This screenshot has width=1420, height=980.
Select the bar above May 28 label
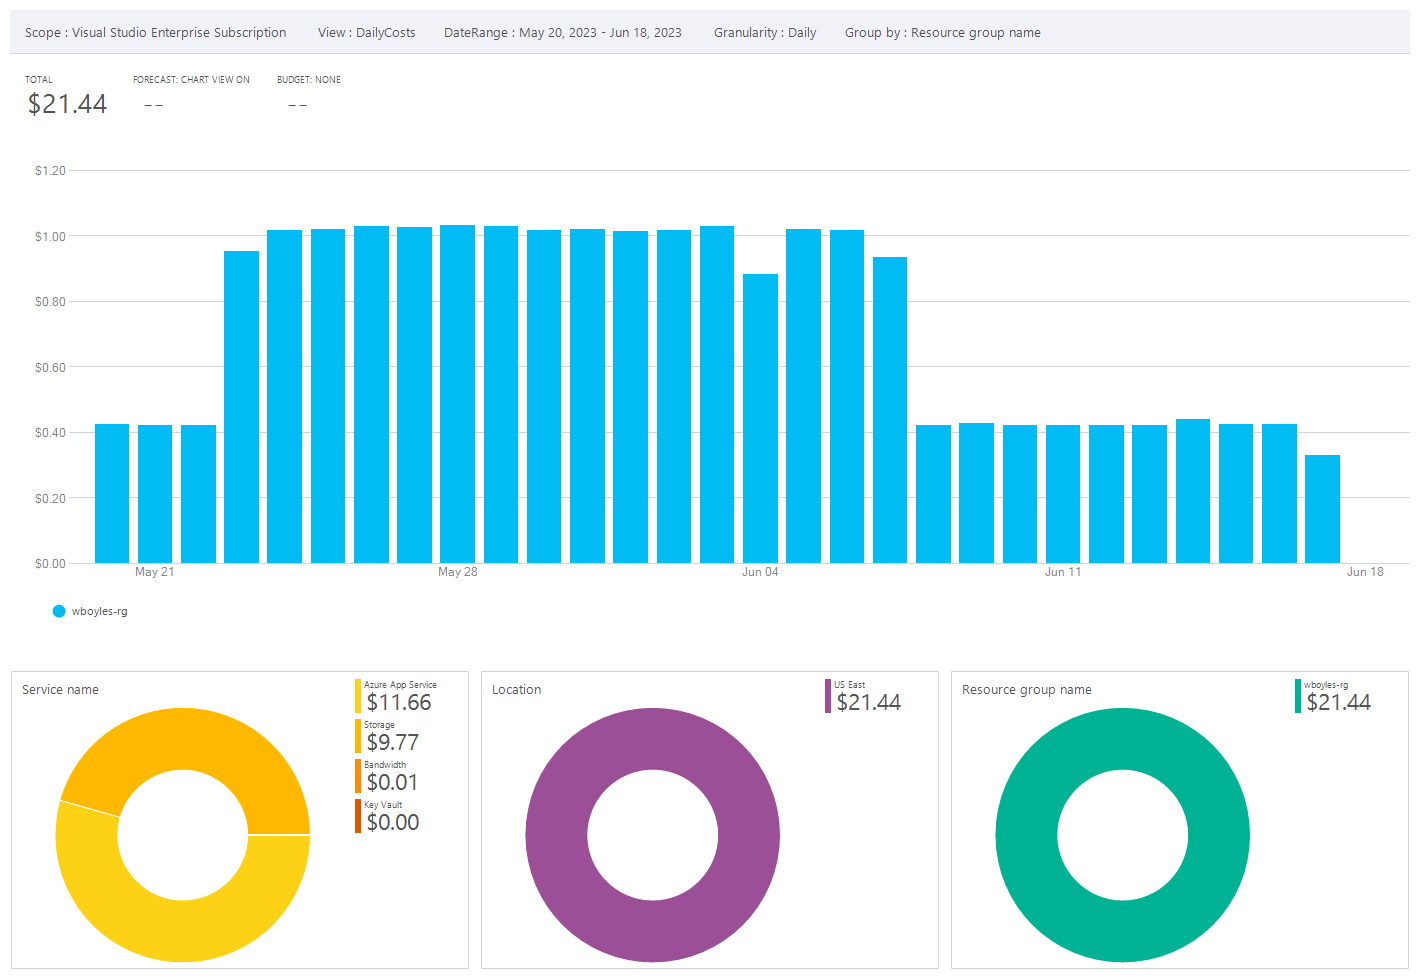(x=458, y=394)
